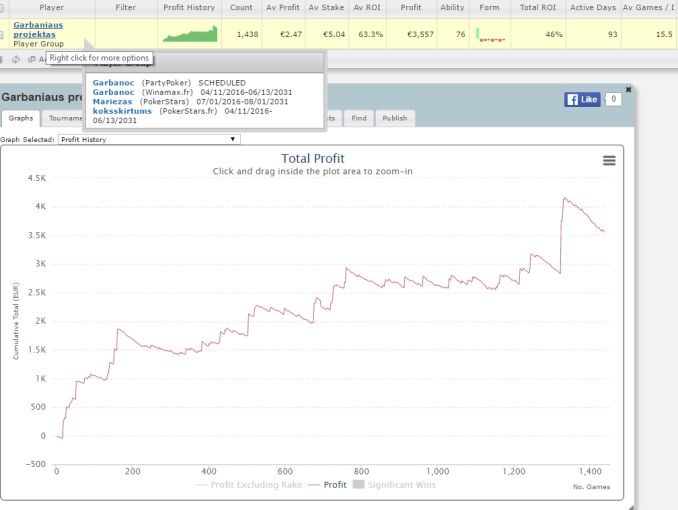The height and width of the screenshot is (510, 678).
Task: Open the chart hamburger menu
Action: (609, 160)
